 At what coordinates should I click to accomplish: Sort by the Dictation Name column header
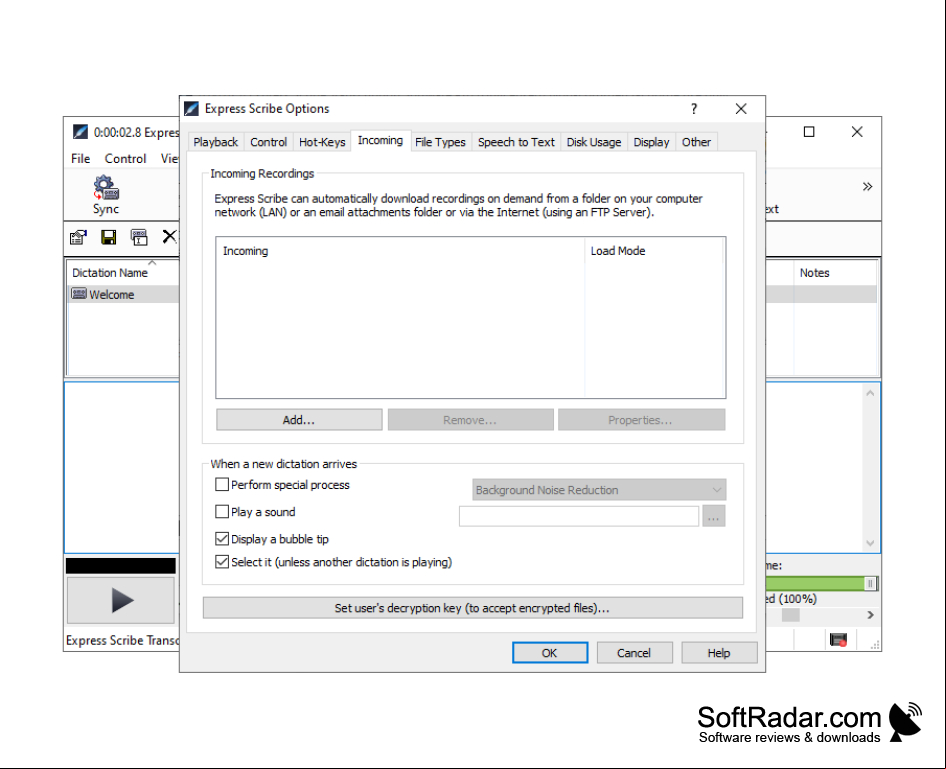point(110,273)
